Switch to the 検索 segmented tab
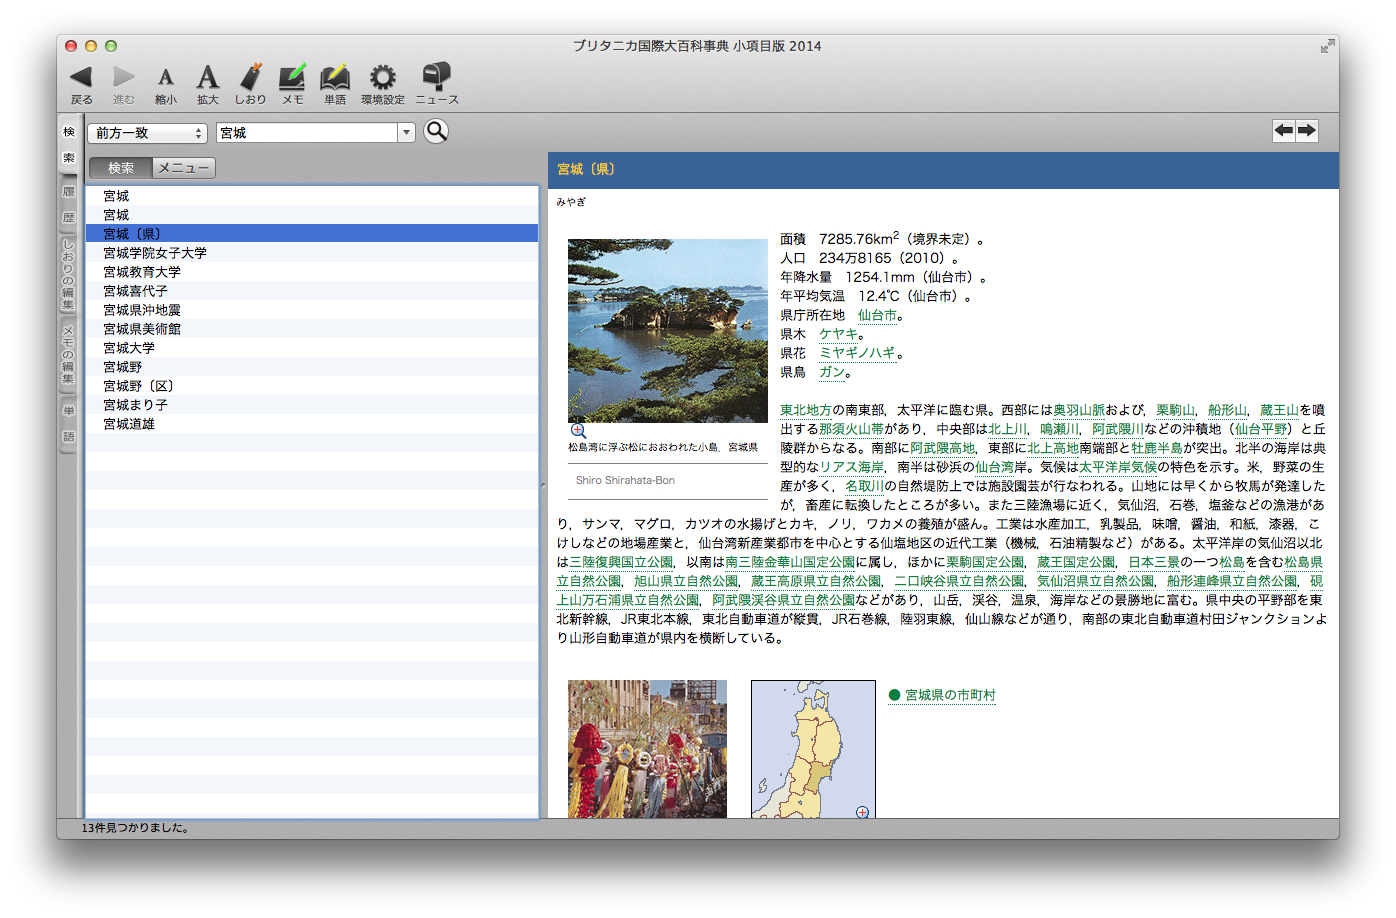1396x918 pixels. [x=121, y=168]
